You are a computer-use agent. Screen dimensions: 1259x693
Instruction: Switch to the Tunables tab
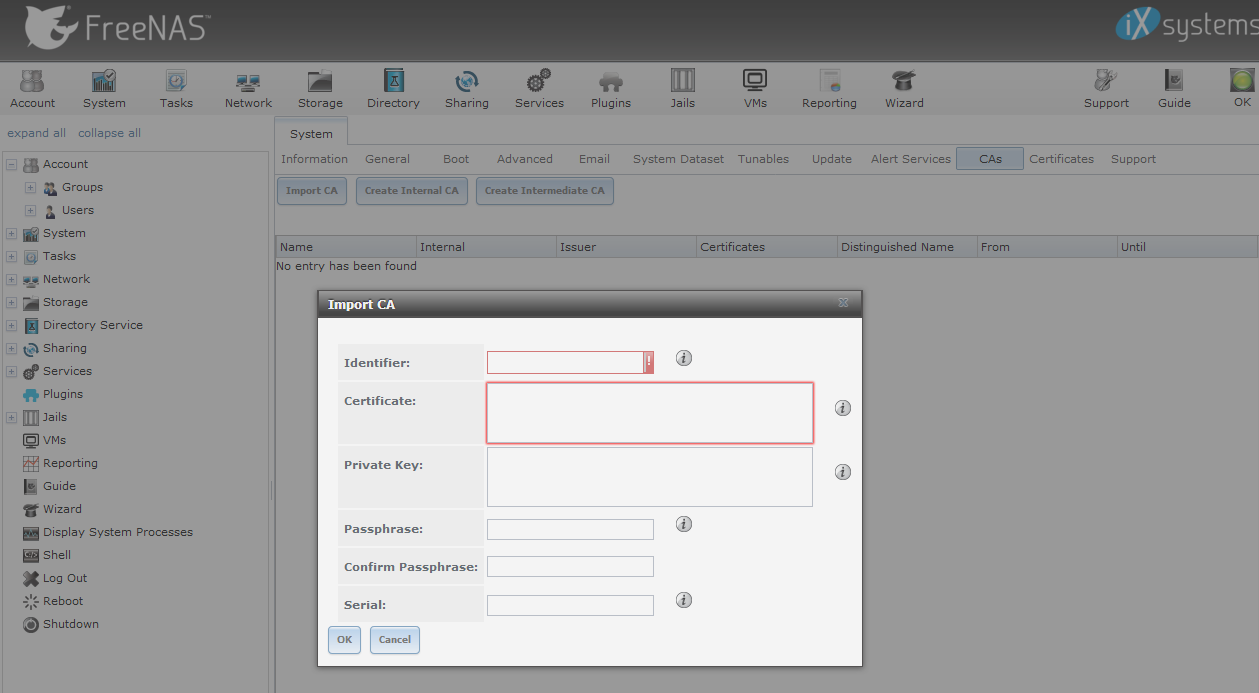tap(763, 159)
